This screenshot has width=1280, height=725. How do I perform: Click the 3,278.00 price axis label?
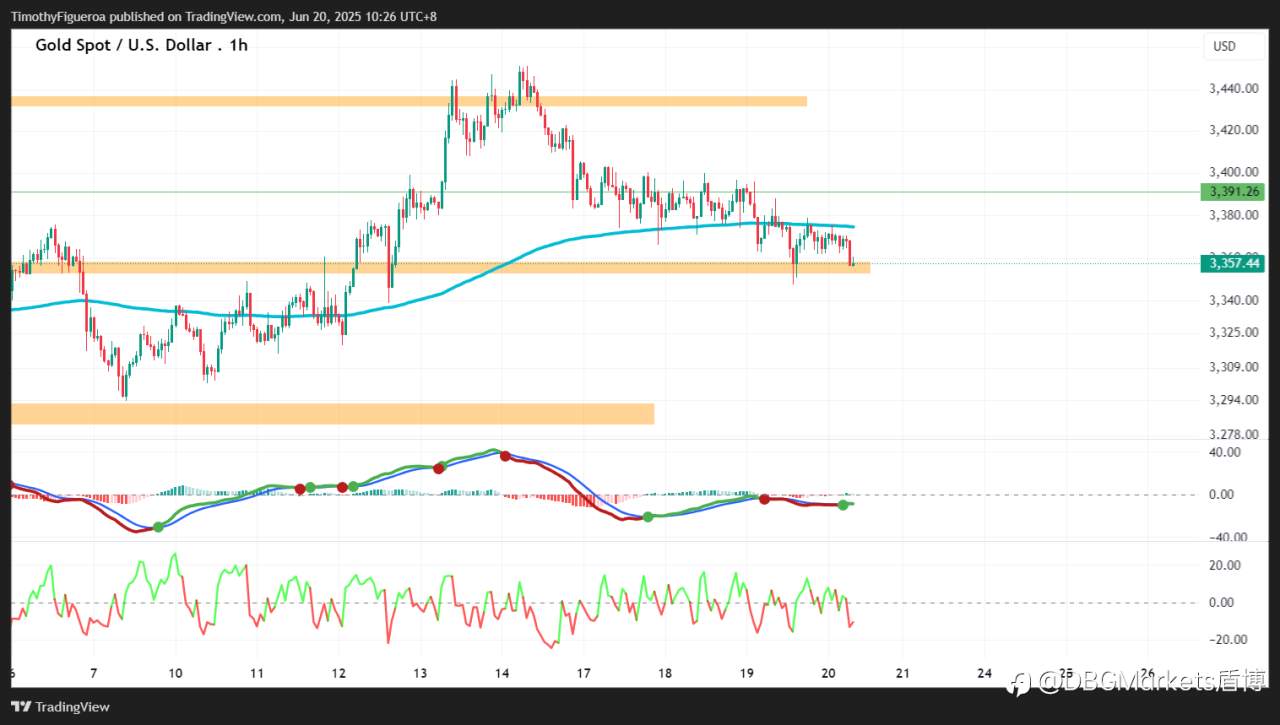1232,435
